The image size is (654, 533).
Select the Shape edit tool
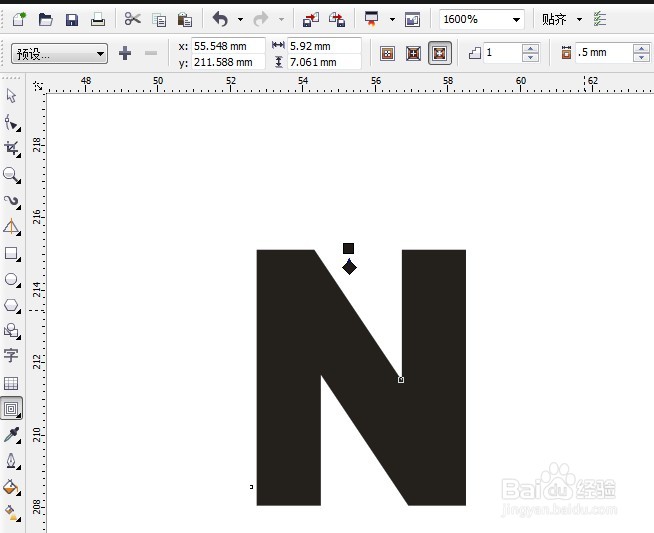point(12,123)
